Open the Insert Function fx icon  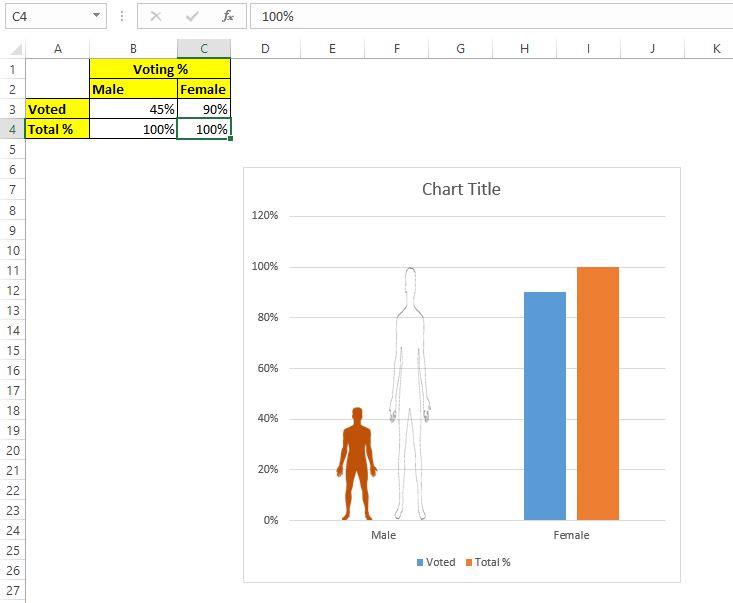click(x=228, y=16)
